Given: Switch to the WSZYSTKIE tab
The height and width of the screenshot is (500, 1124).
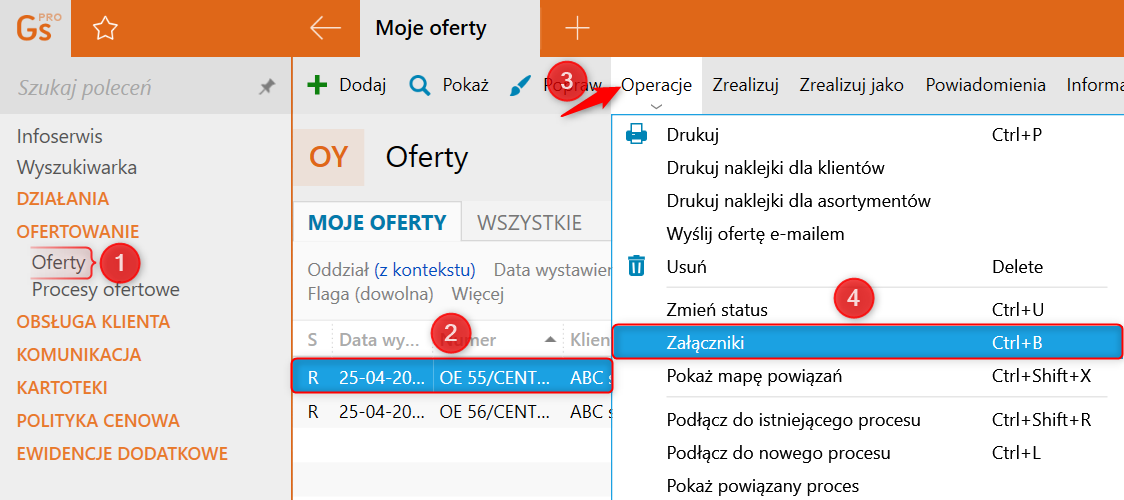Looking at the screenshot, I should pyautogui.click(x=529, y=222).
